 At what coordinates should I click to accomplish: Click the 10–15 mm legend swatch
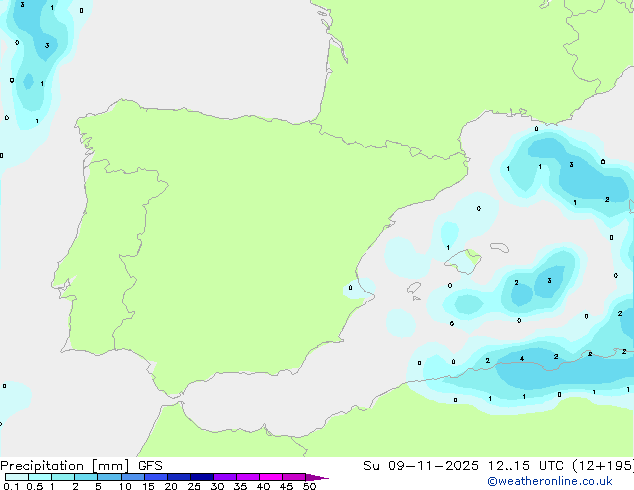coord(133,477)
